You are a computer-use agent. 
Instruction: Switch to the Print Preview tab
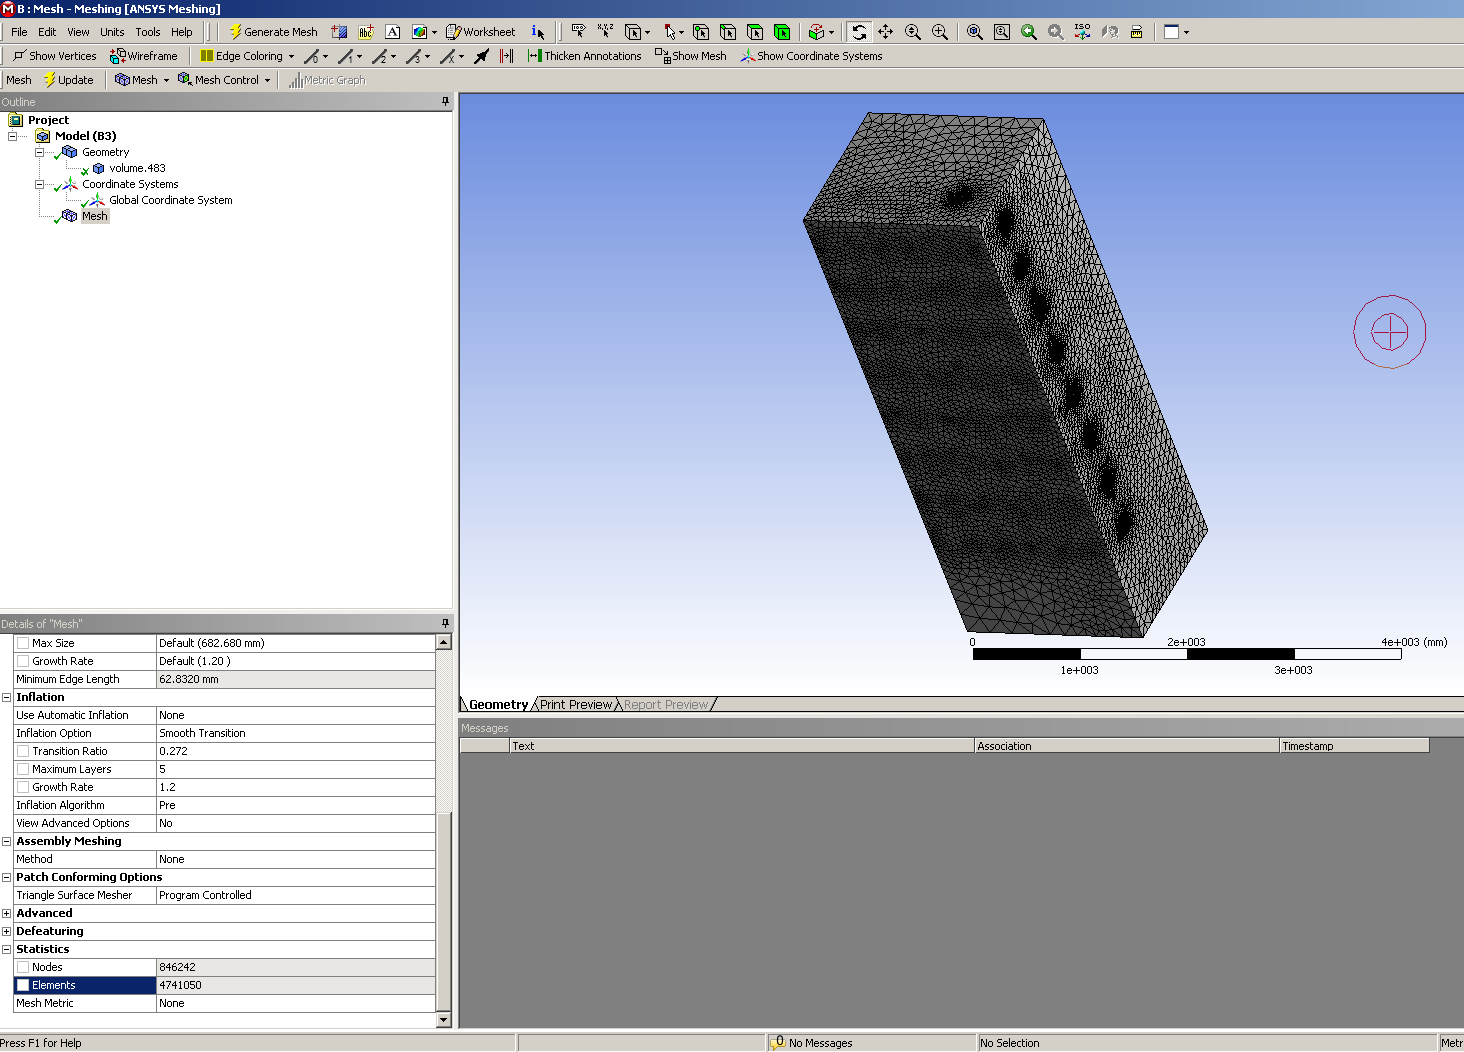576,705
